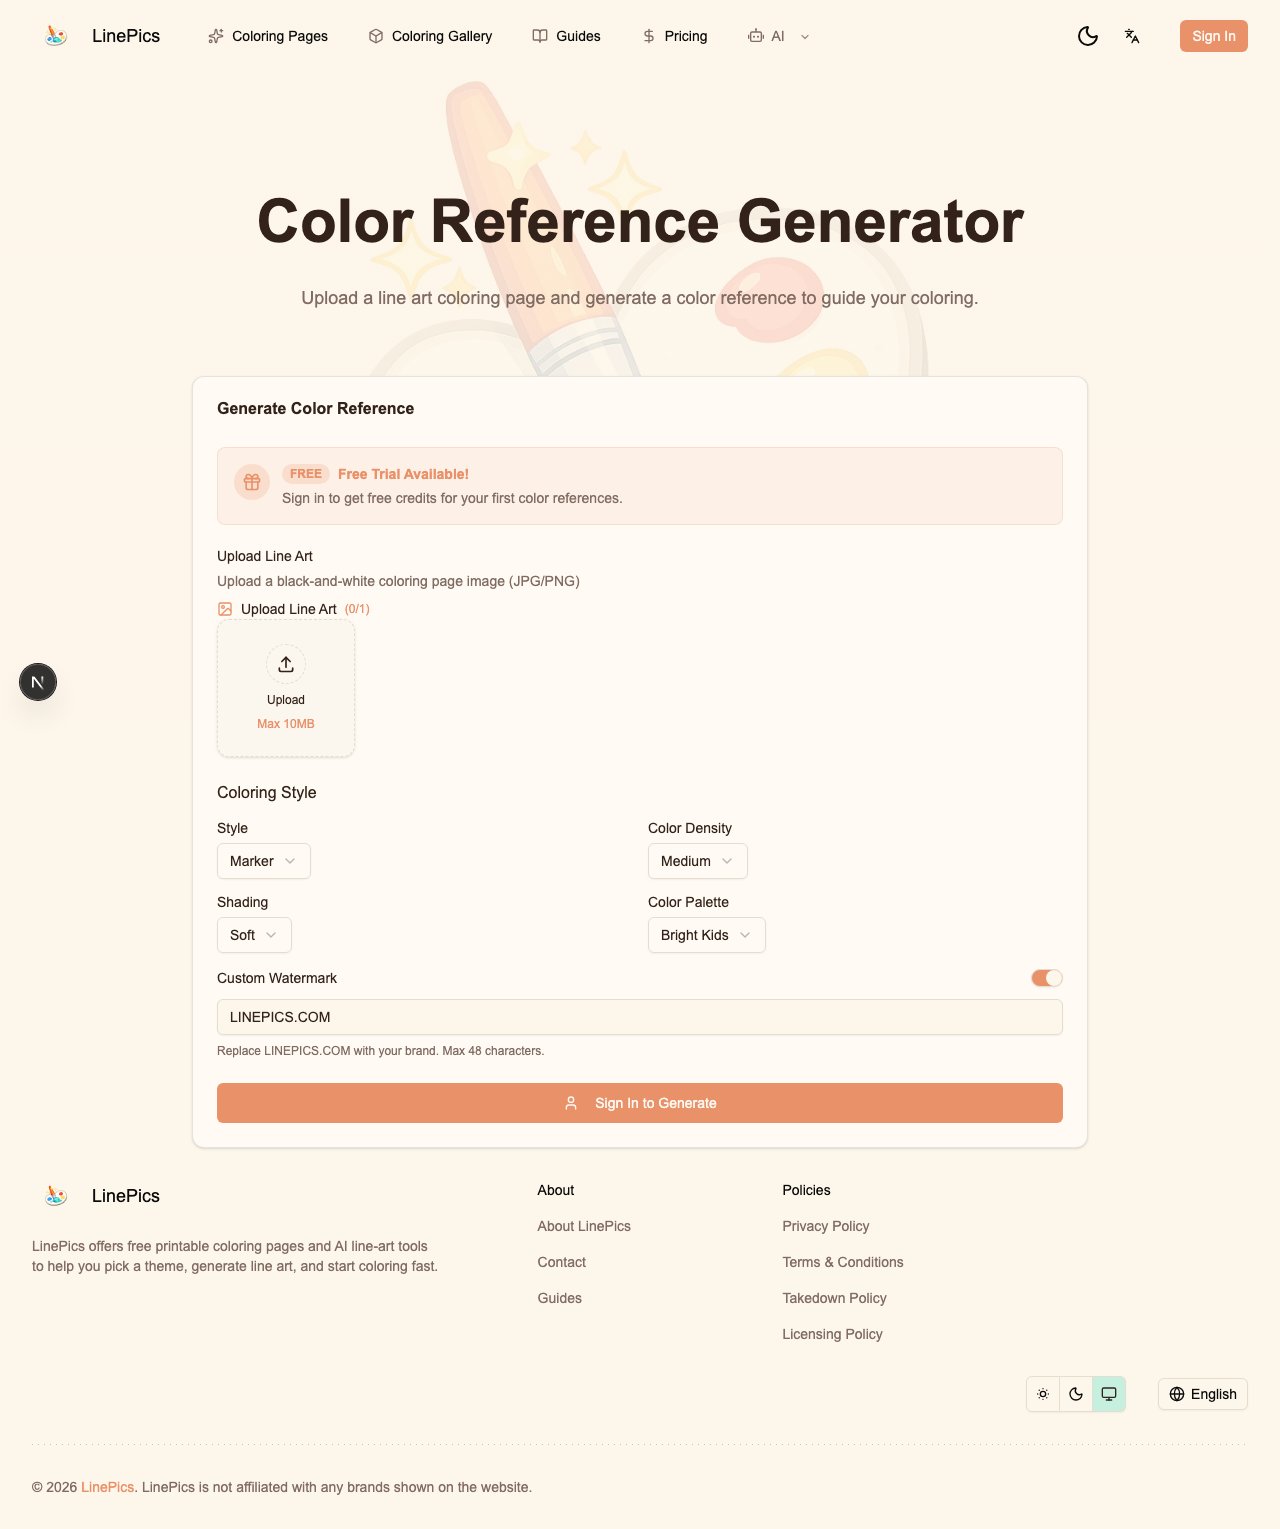Click the upload arrow icon to add line art
This screenshot has height=1529, width=1280.
click(285, 664)
